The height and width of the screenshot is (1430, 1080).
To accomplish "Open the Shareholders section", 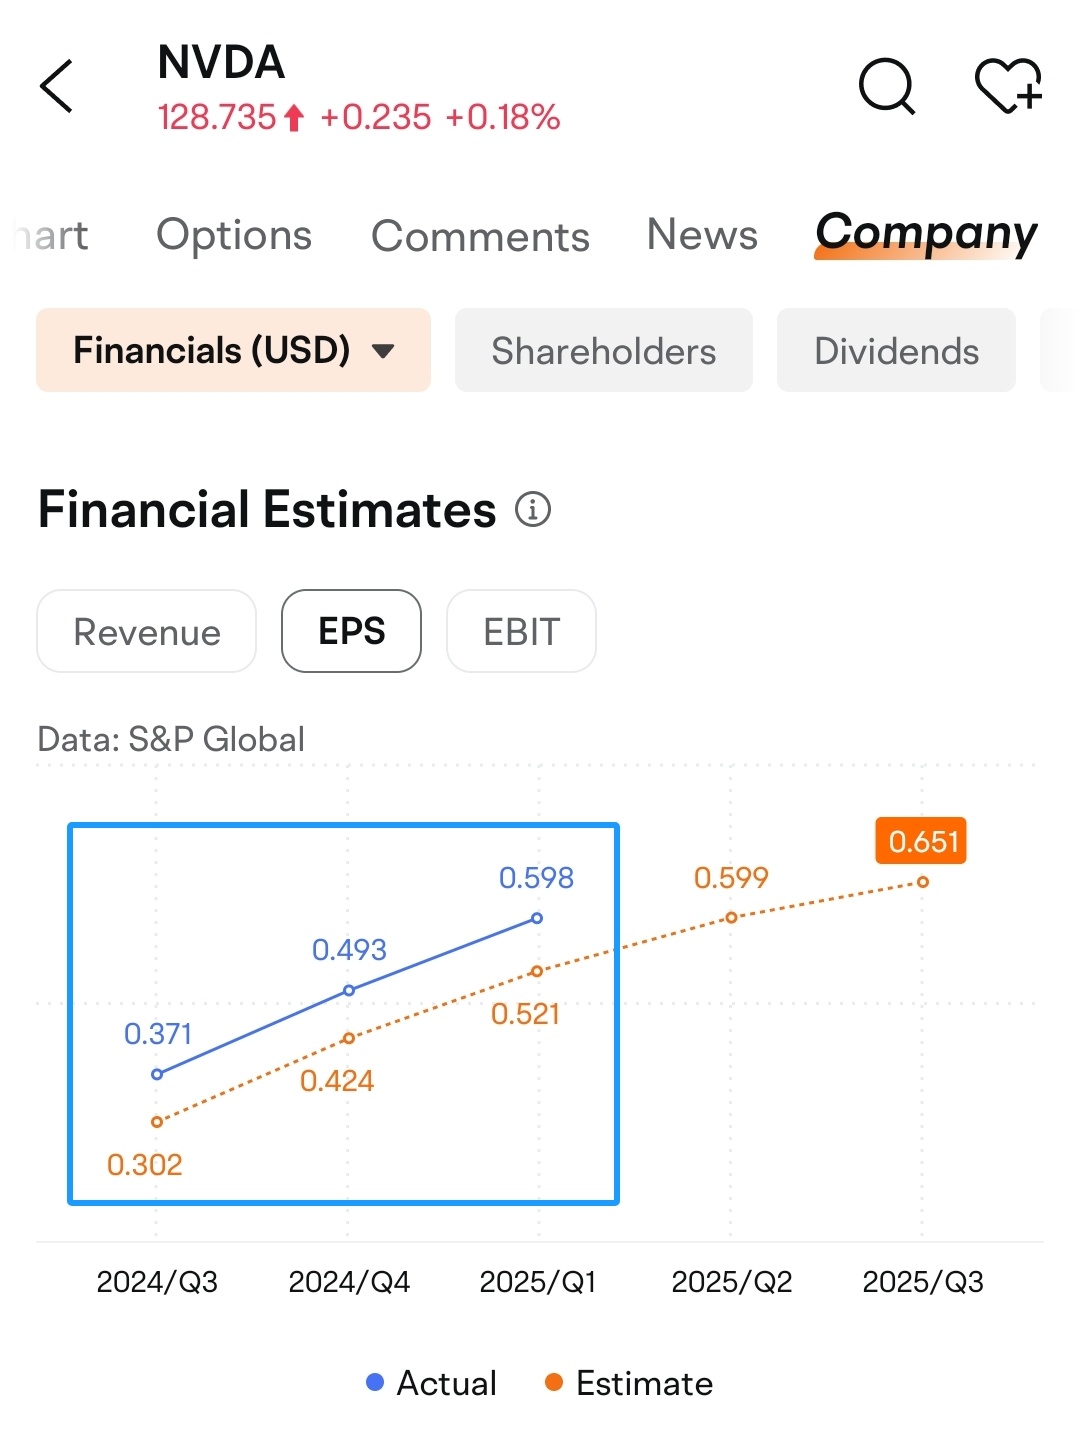I will pos(604,350).
